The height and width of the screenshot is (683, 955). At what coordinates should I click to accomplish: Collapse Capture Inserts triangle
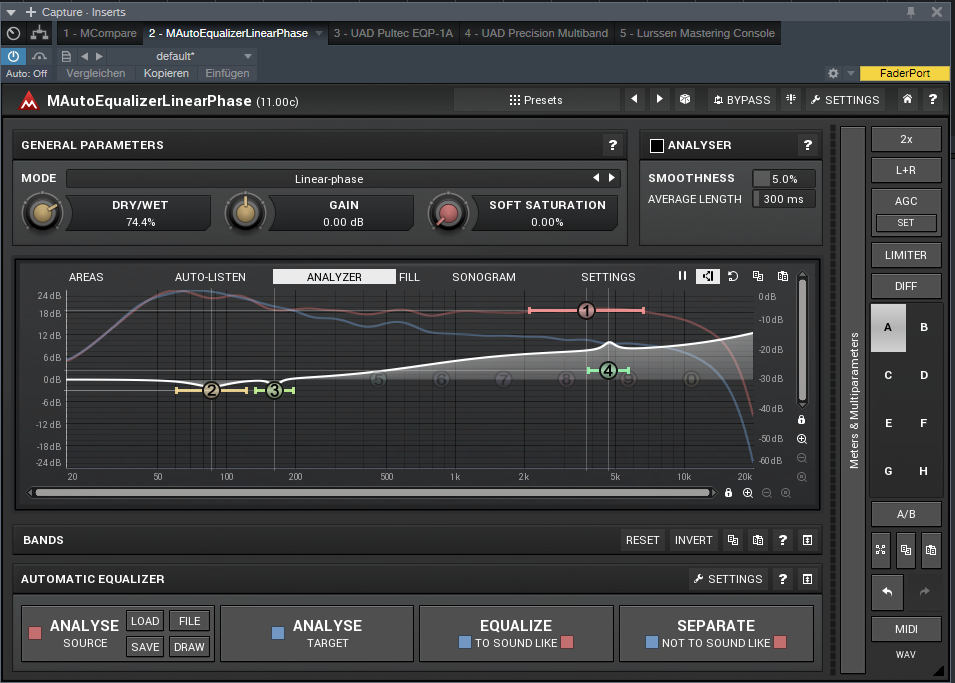pos(10,12)
